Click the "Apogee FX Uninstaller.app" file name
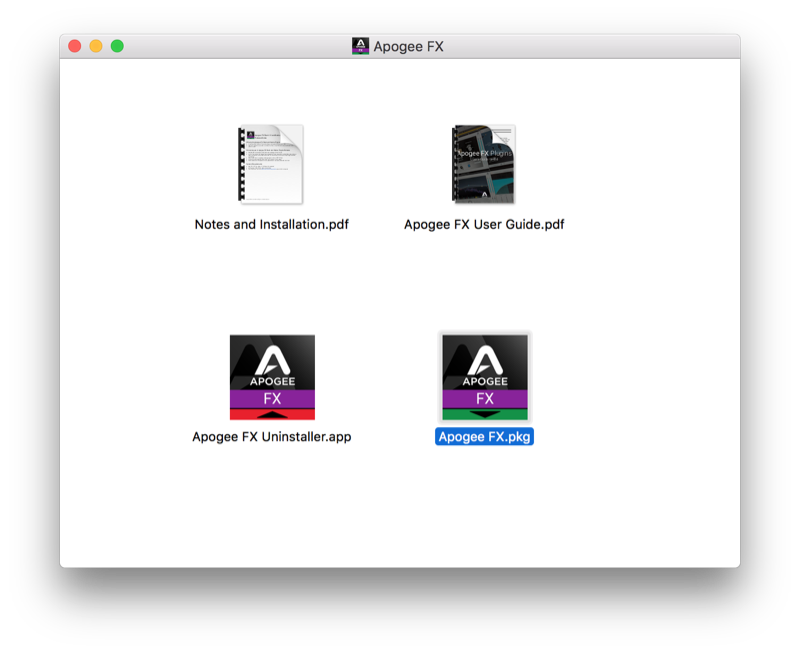 [x=271, y=437]
